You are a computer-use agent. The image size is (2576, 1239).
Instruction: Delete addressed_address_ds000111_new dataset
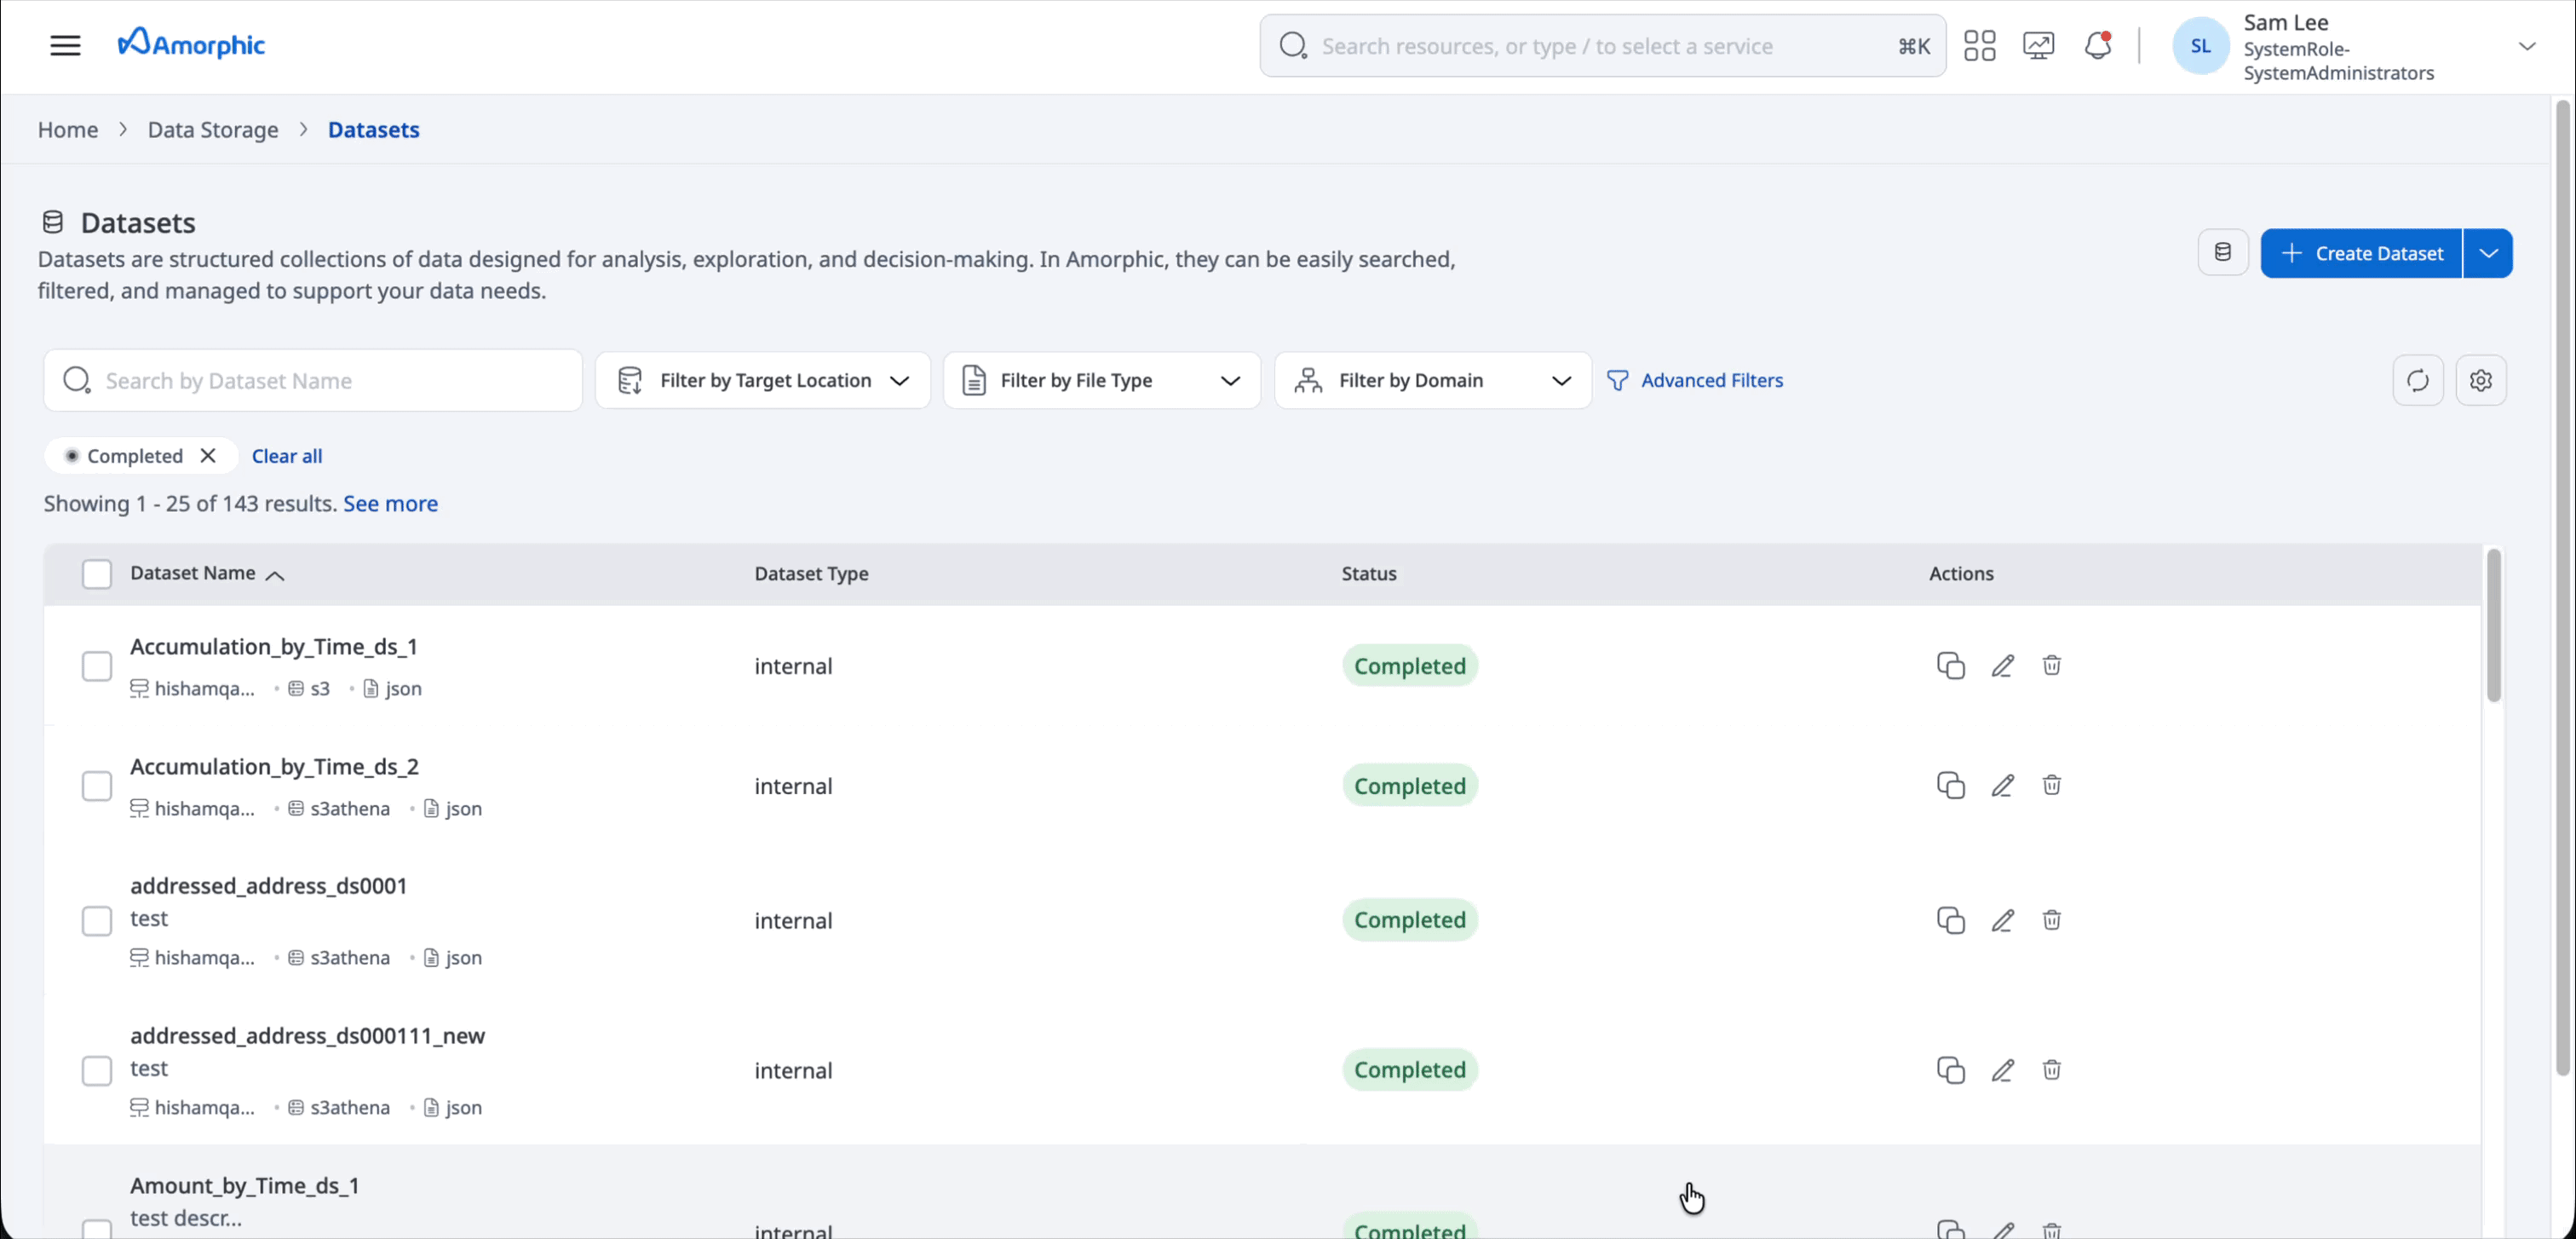[x=2051, y=1070]
